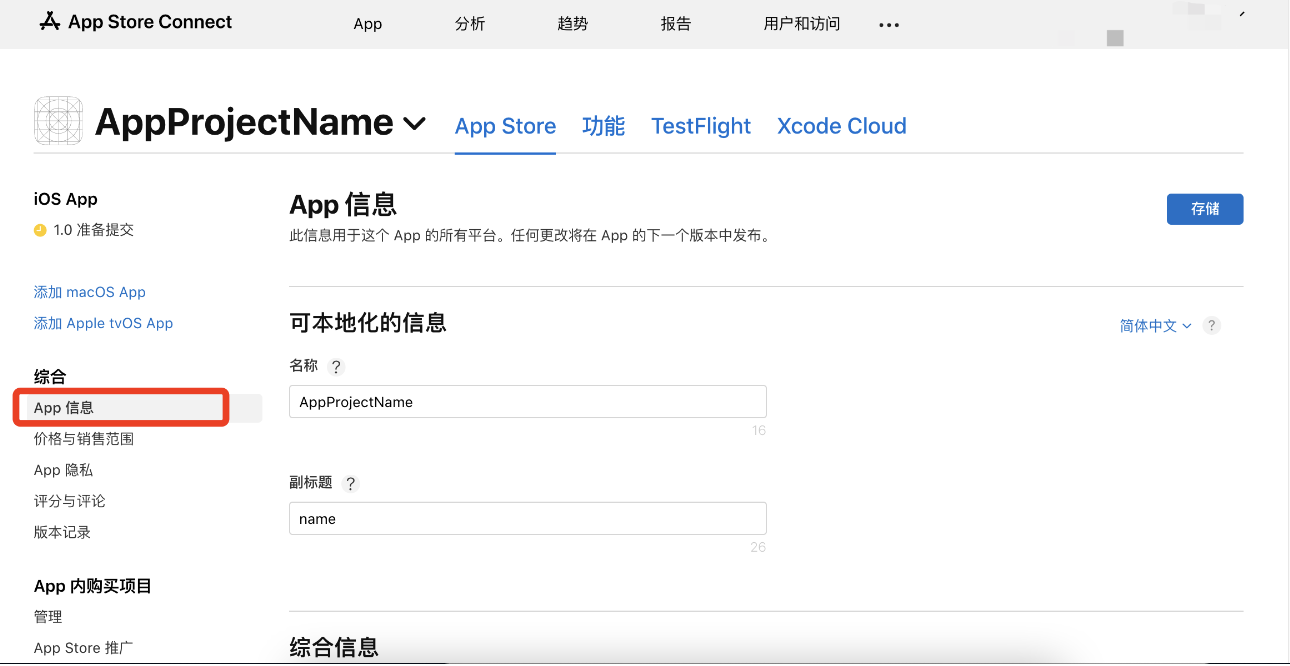
Task: Open the more menu (three dots) in top bar
Action: tap(889, 25)
